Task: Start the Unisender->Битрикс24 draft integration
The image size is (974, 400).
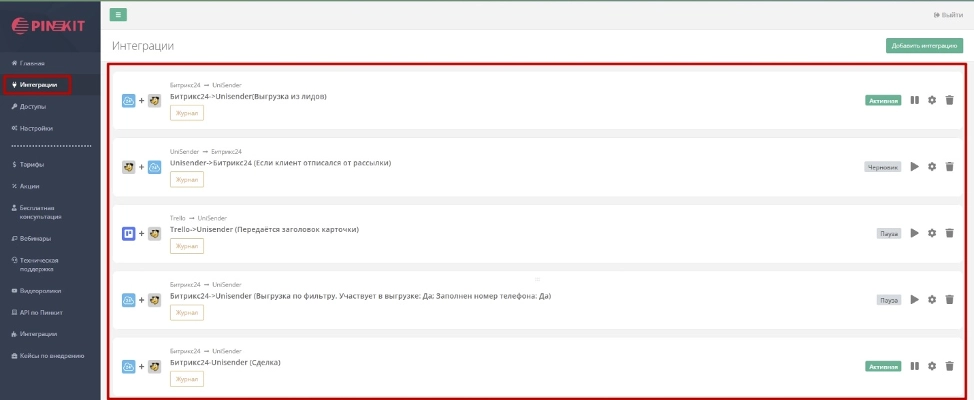Action: click(914, 167)
